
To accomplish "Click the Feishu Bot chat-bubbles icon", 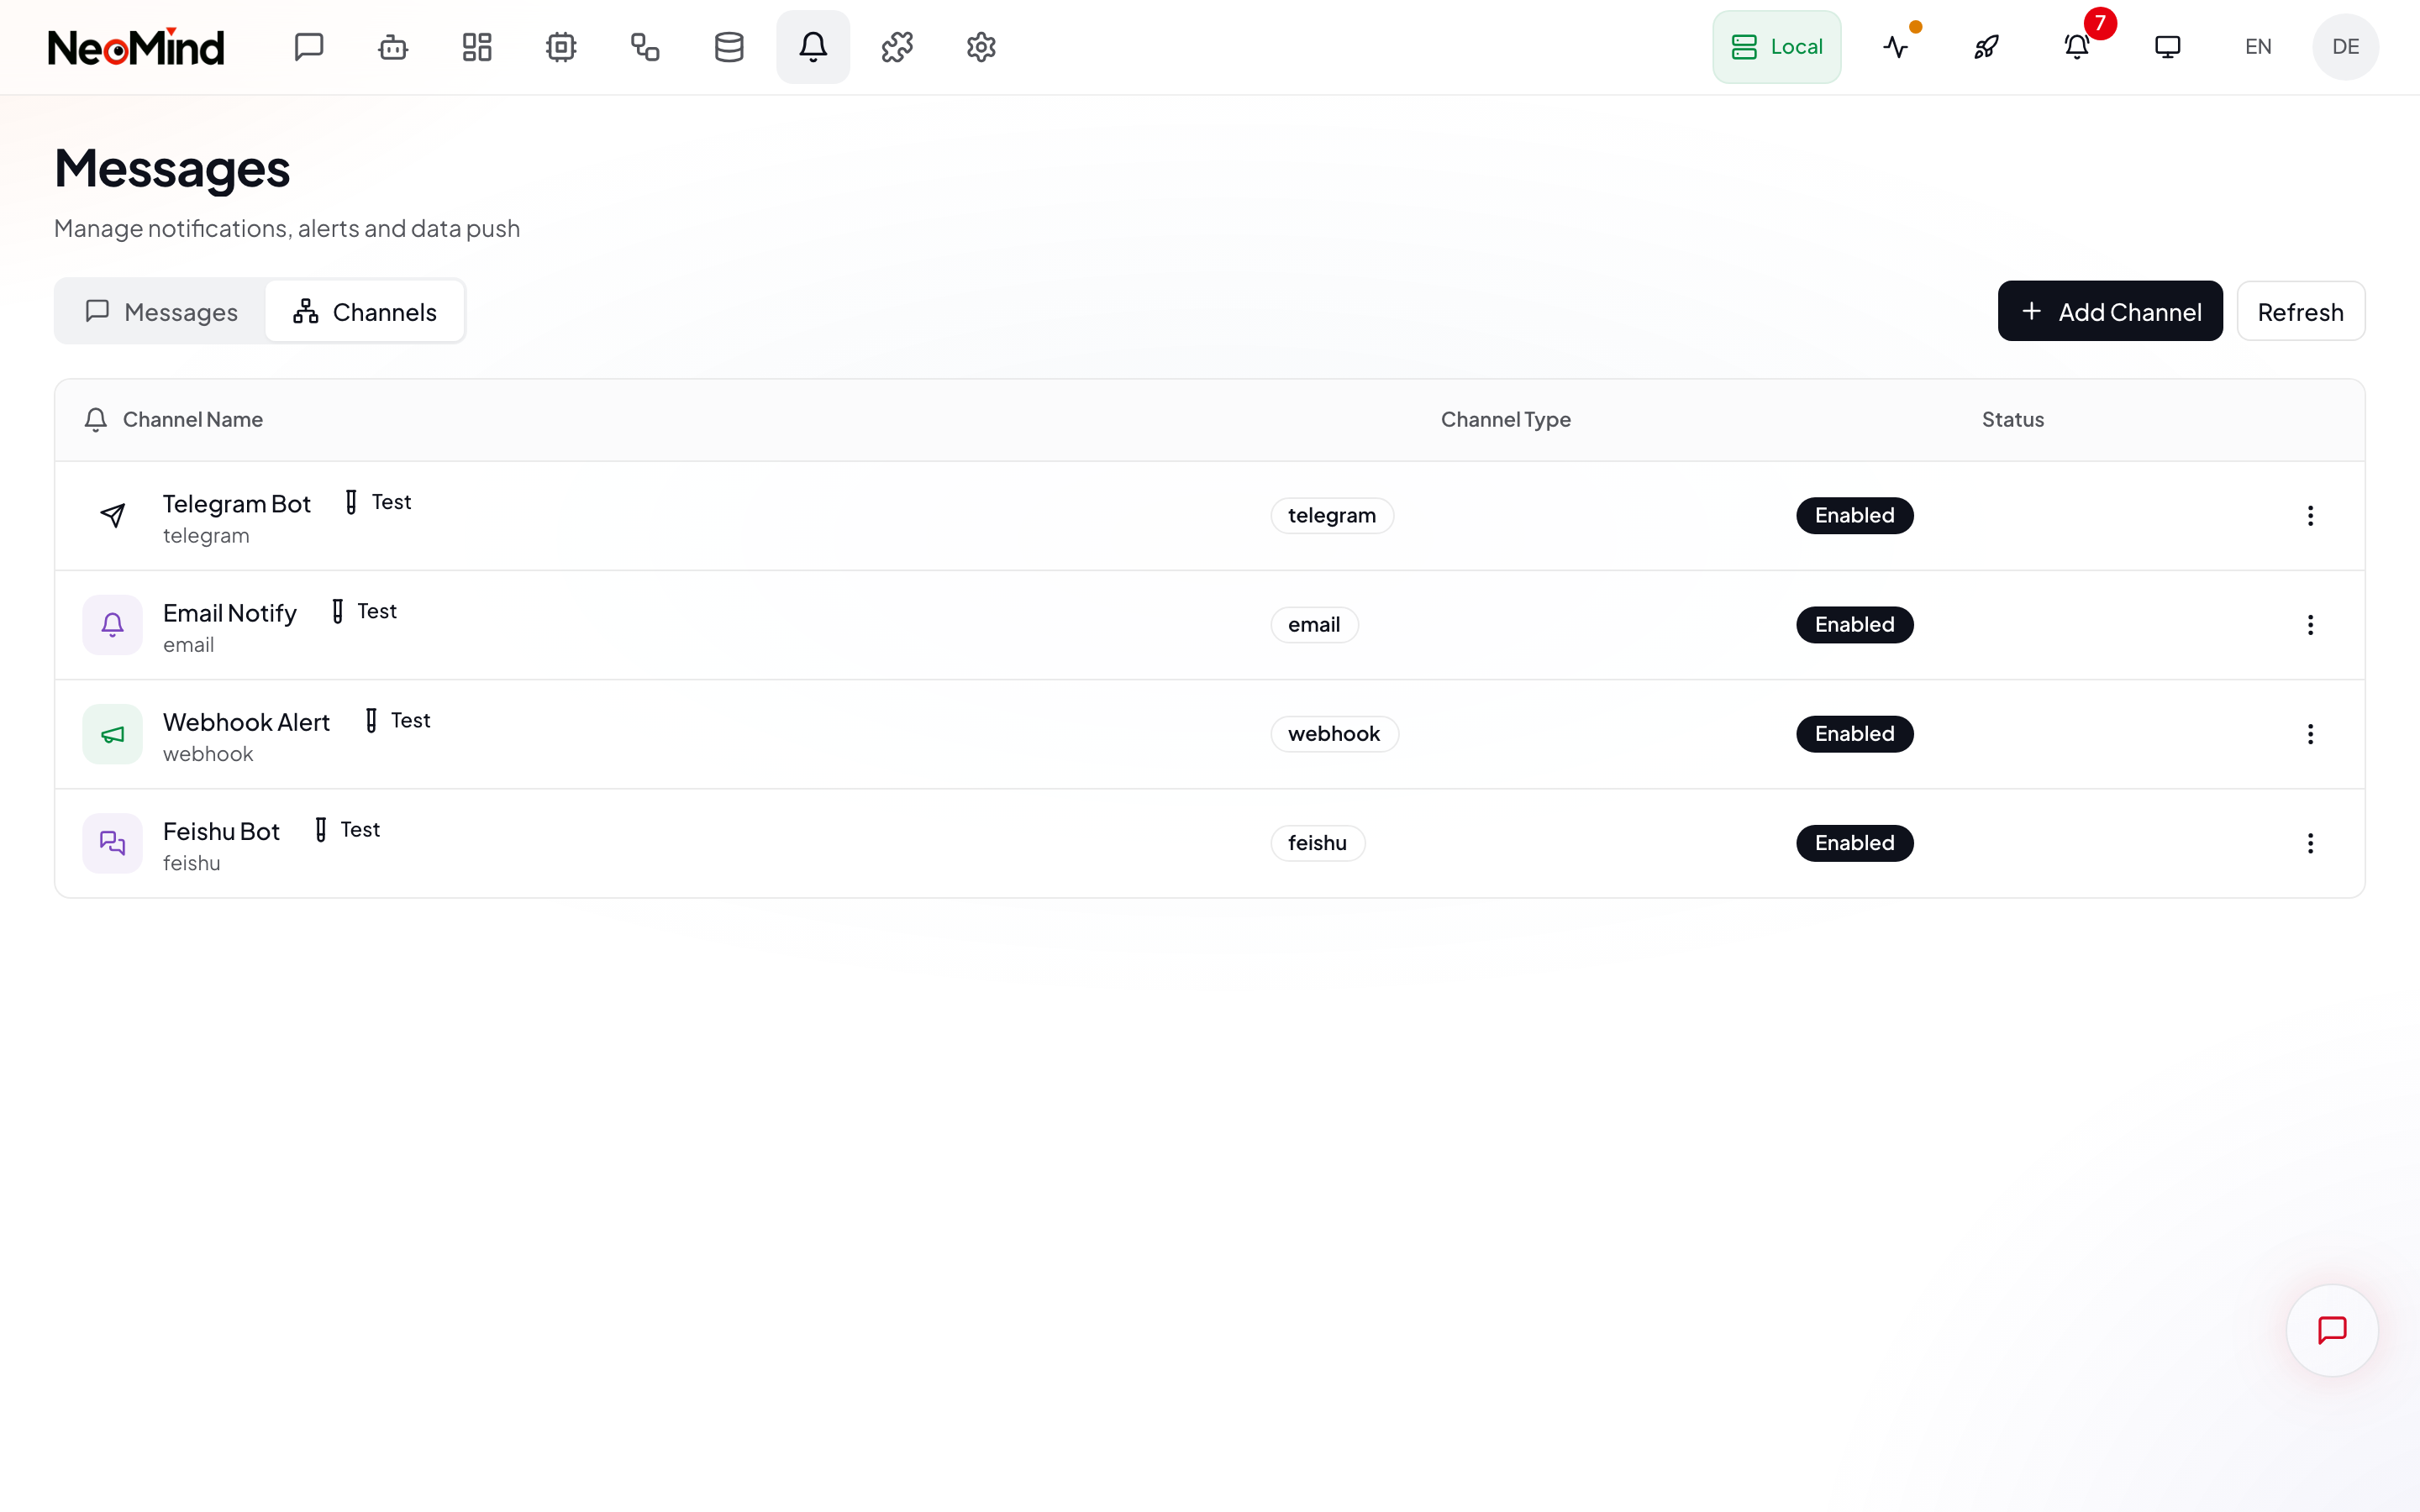I will (113, 843).
